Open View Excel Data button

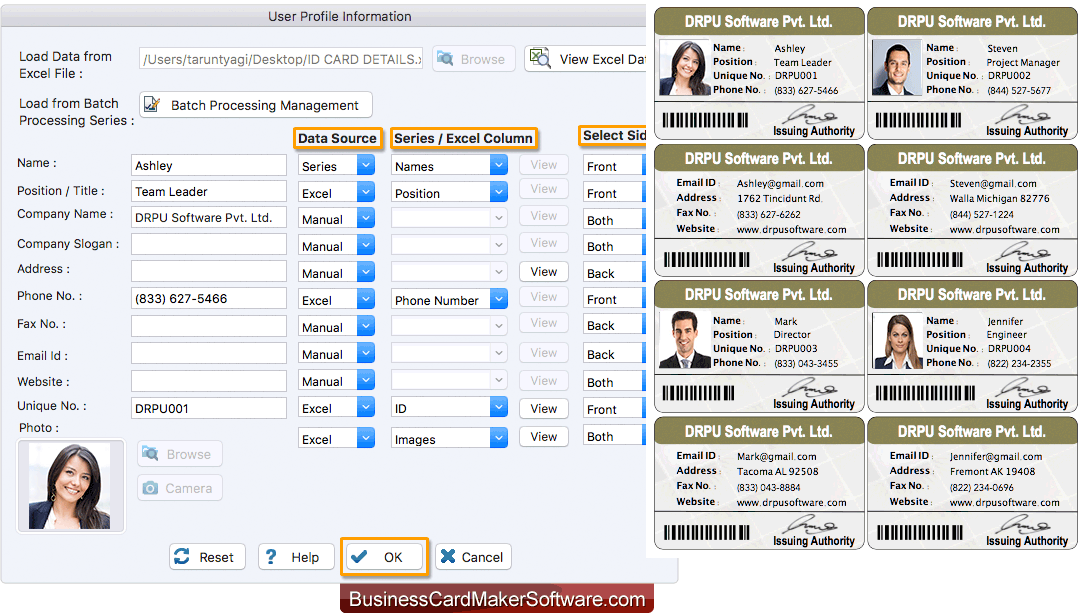coord(585,60)
